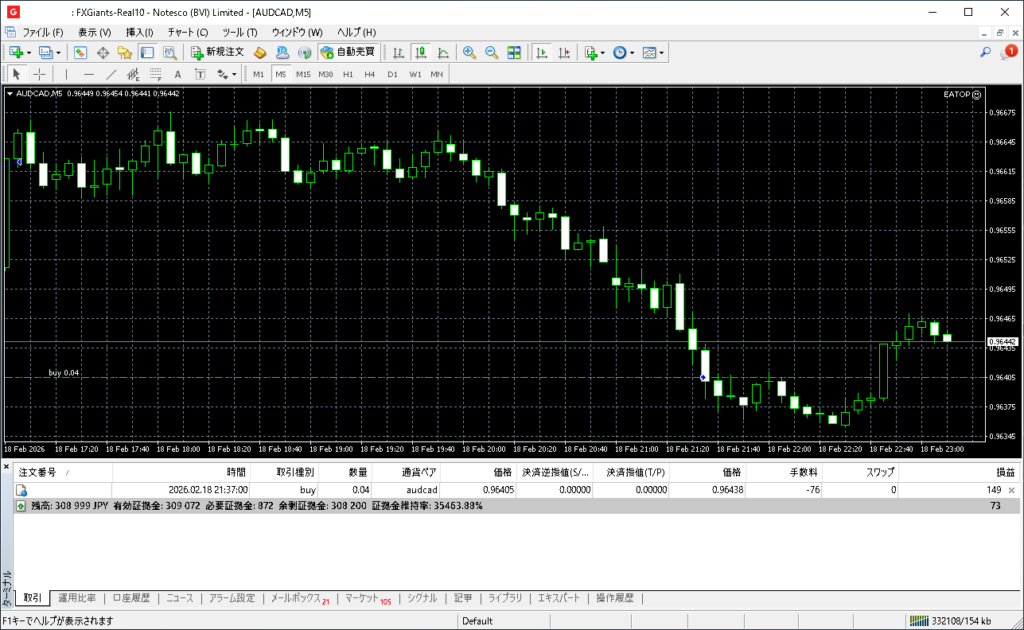The image size is (1024, 630).
Task: Select the crosshair cursor tool
Action: tap(39, 74)
